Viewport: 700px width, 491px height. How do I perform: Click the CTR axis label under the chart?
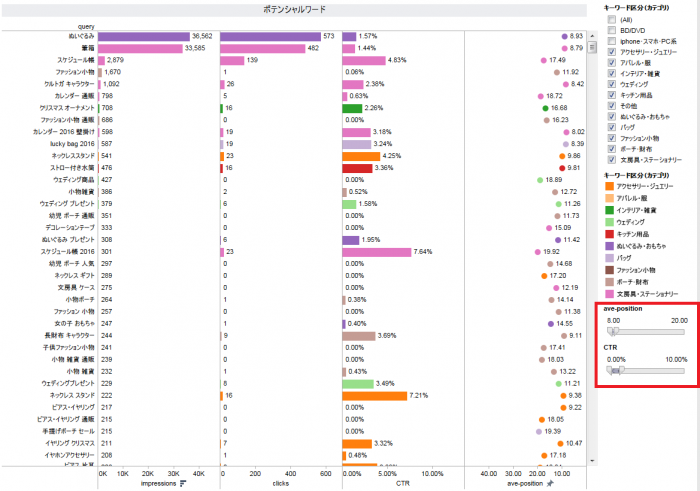(x=403, y=483)
